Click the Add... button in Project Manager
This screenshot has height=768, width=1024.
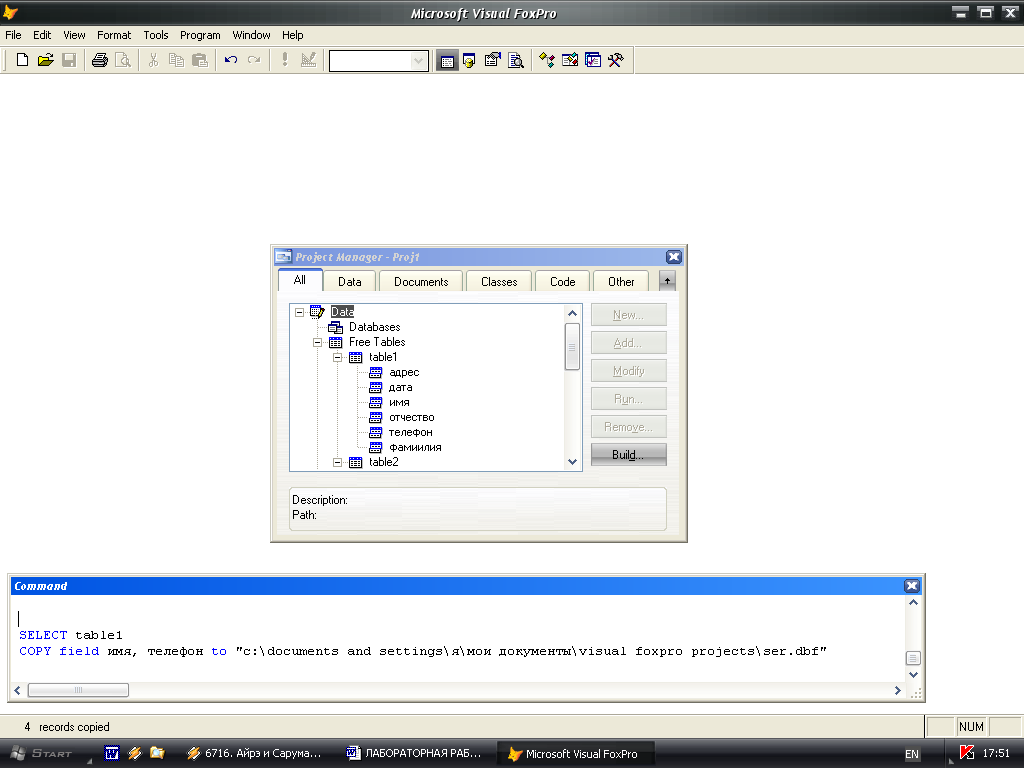628,343
